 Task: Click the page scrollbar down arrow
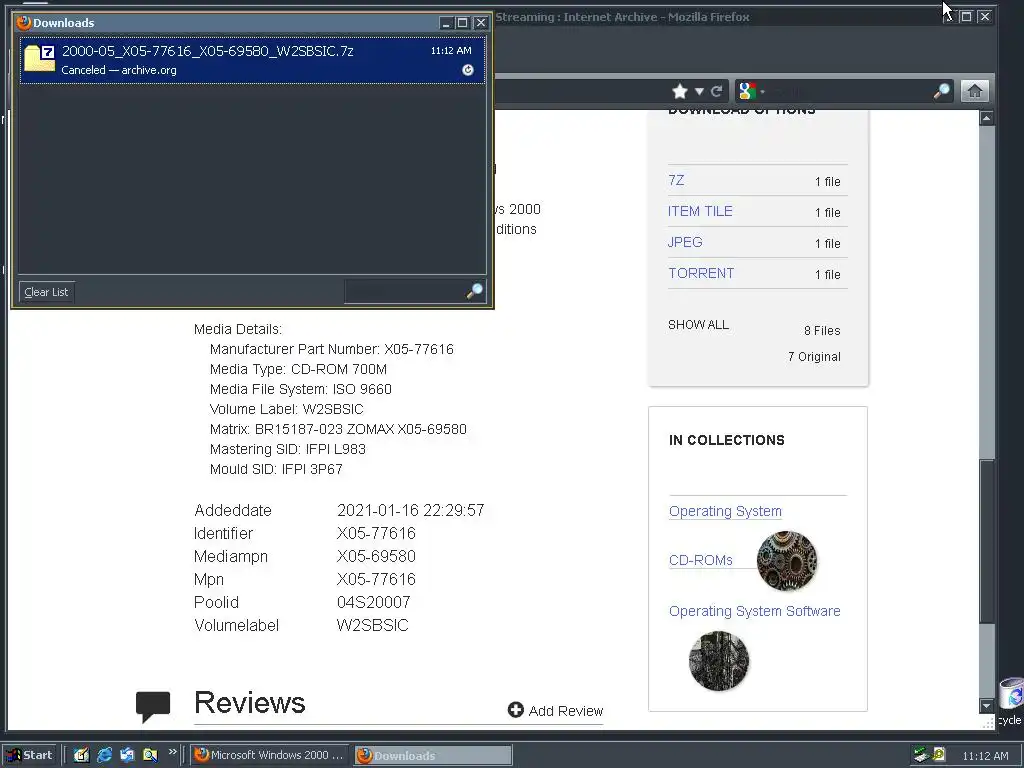987,706
